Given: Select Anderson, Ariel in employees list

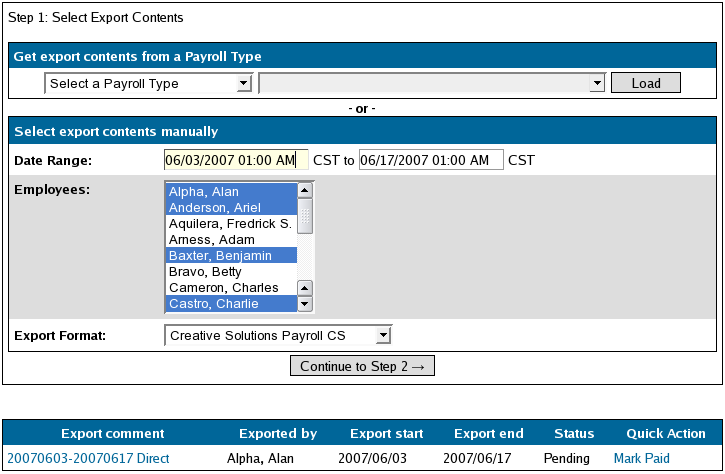Looking at the screenshot, I should click(231, 208).
